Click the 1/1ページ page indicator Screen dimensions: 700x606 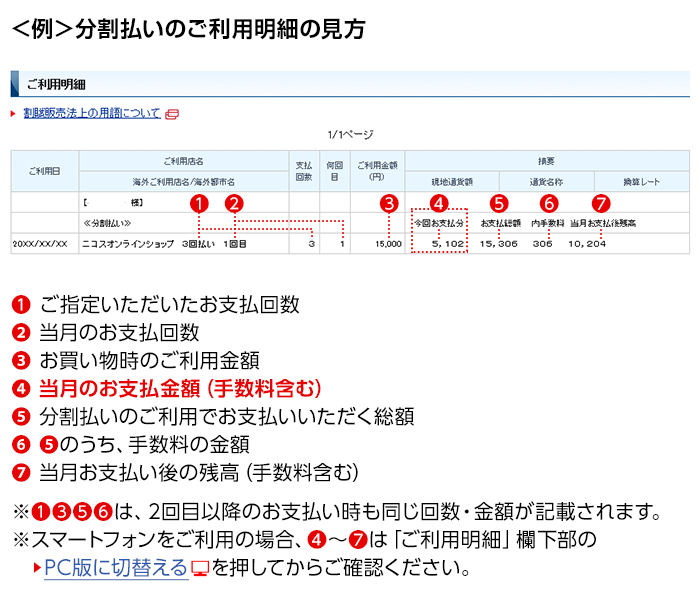pyautogui.click(x=350, y=134)
